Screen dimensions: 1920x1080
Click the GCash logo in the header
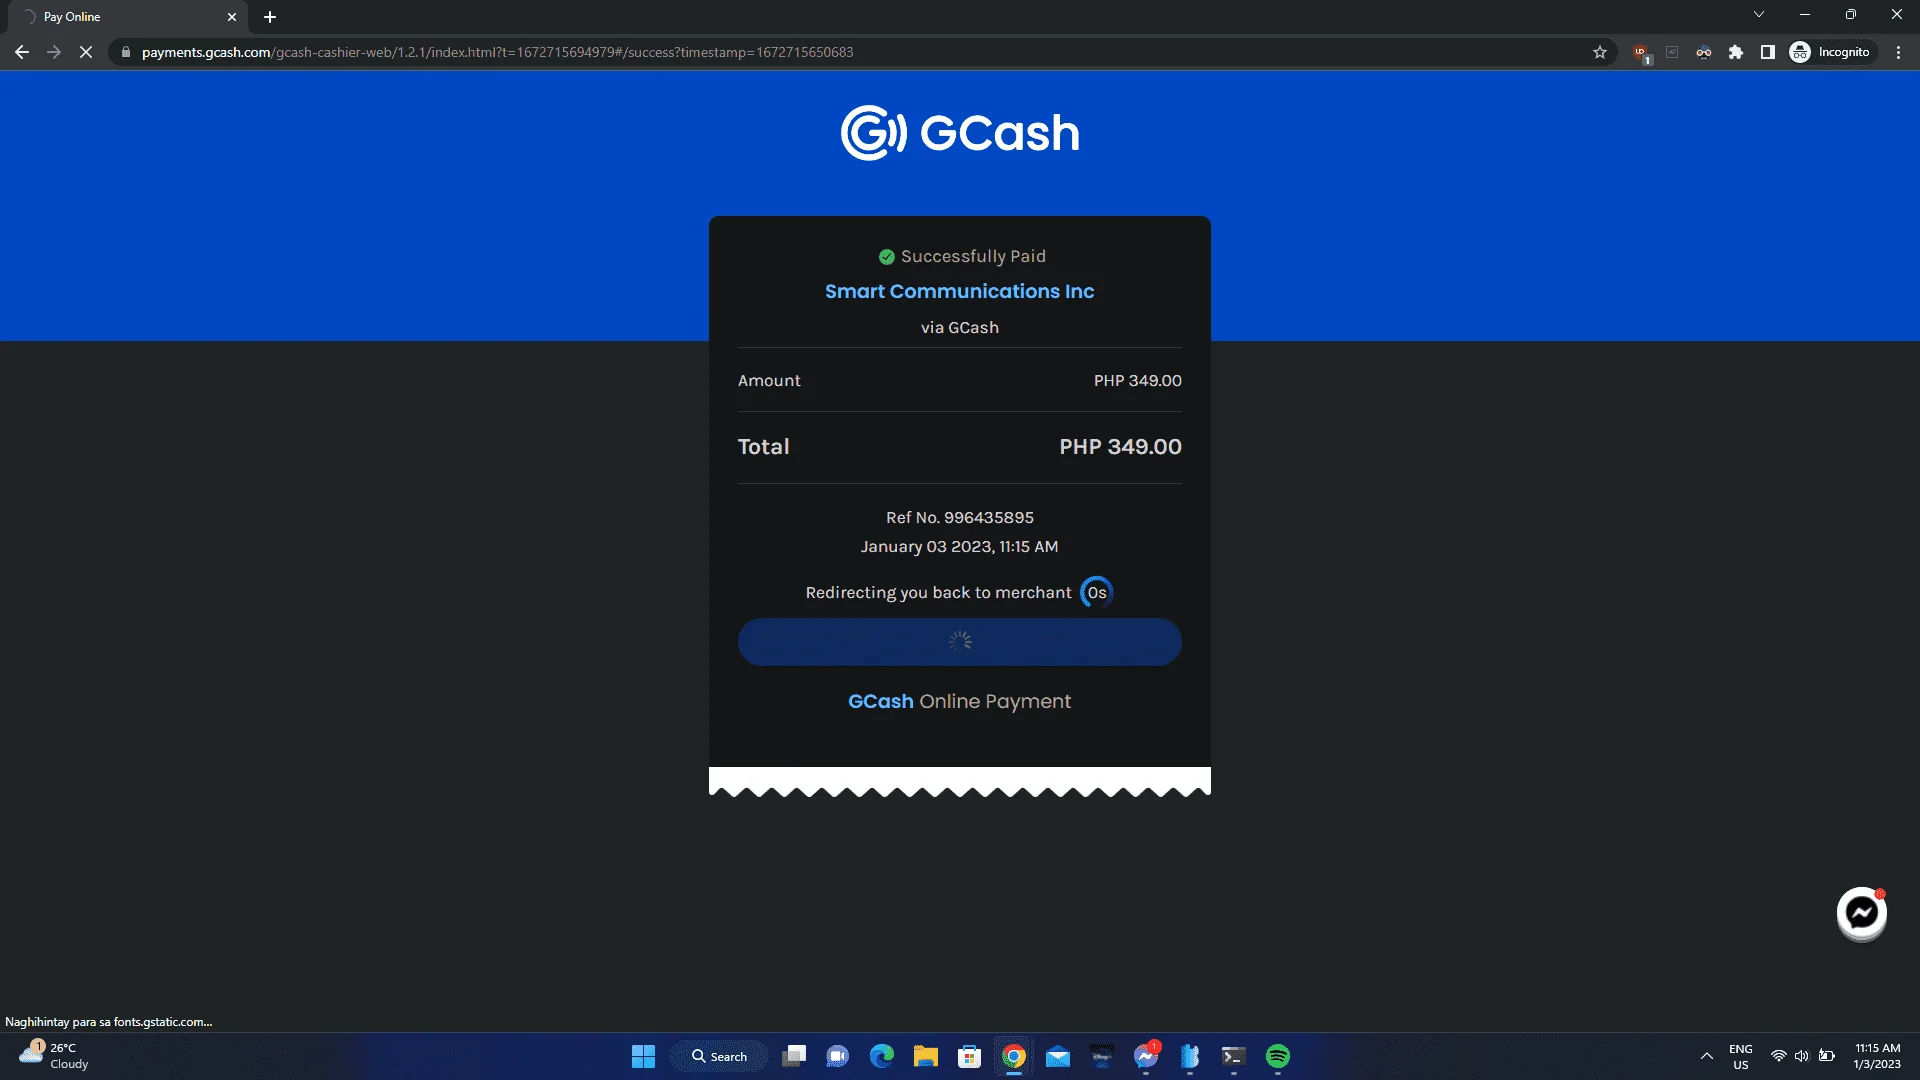(960, 133)
